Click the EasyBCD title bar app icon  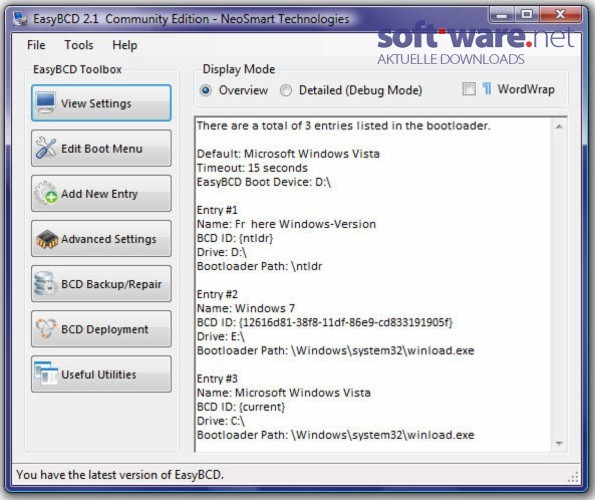(x=20, y=19)
